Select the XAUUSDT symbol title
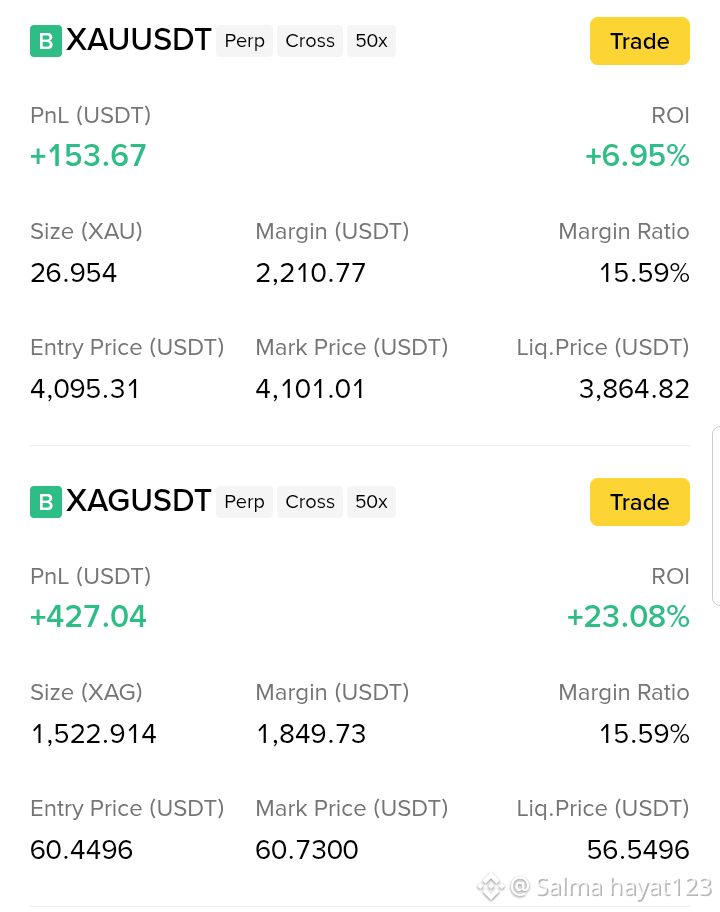 click(x=138, y=40)
